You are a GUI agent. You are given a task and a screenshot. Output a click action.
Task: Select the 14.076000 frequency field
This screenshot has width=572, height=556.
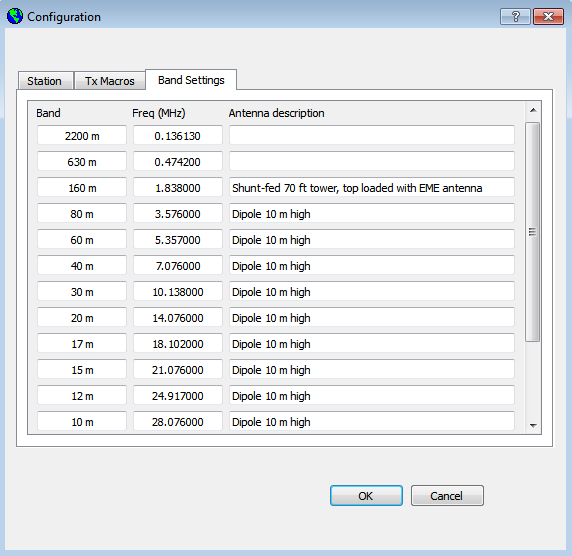178,317
